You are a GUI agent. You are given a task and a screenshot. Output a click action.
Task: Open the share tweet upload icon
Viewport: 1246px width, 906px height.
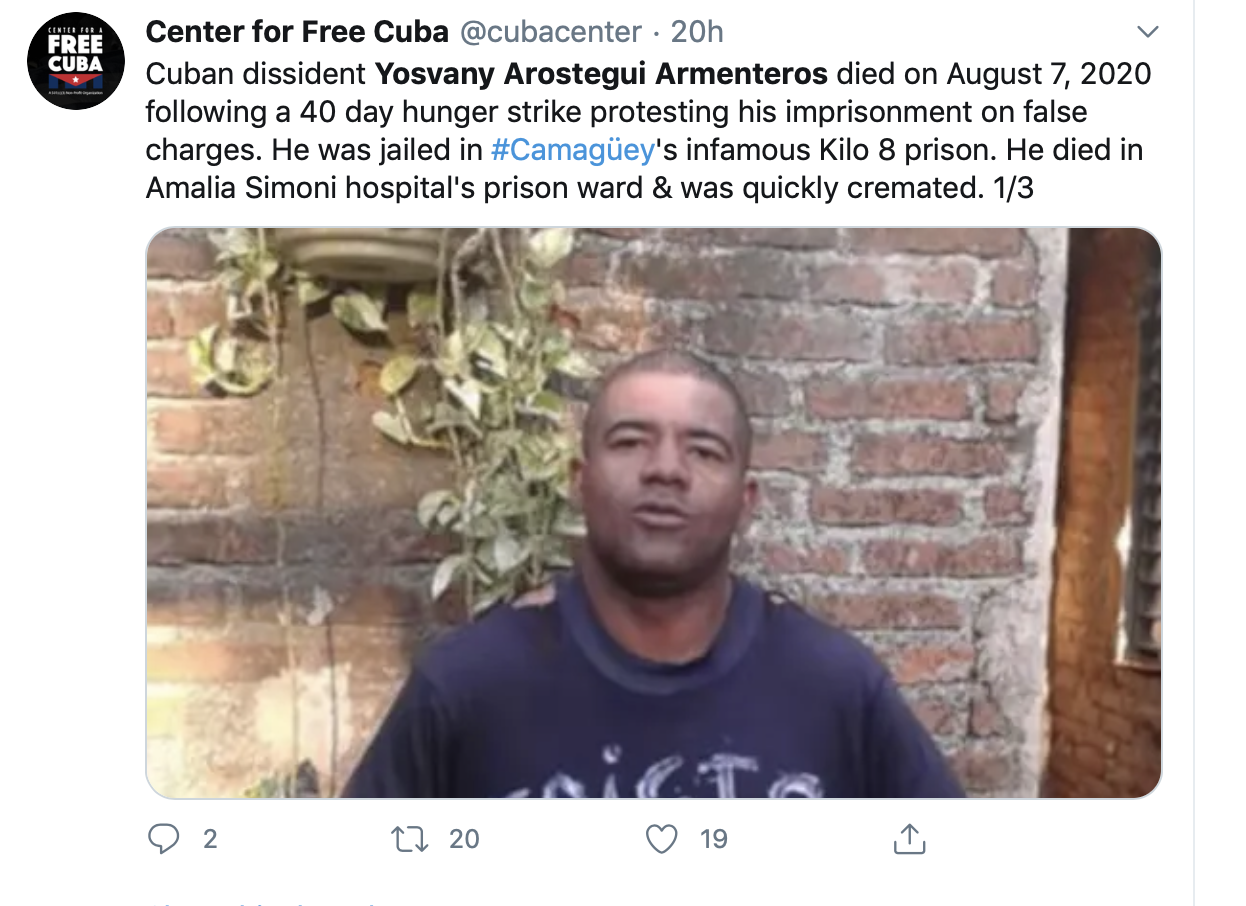tap(908, 838)
